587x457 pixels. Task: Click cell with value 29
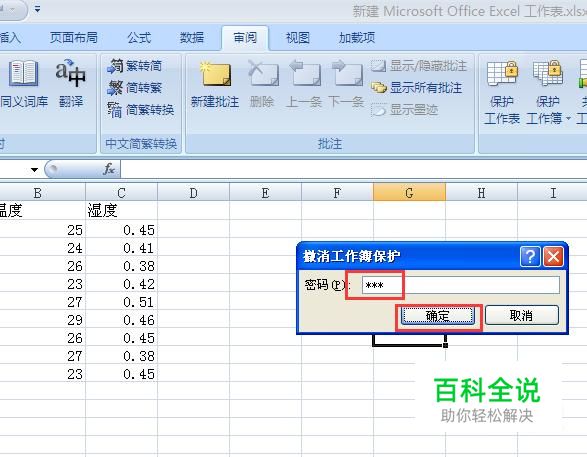pos(43,320)
